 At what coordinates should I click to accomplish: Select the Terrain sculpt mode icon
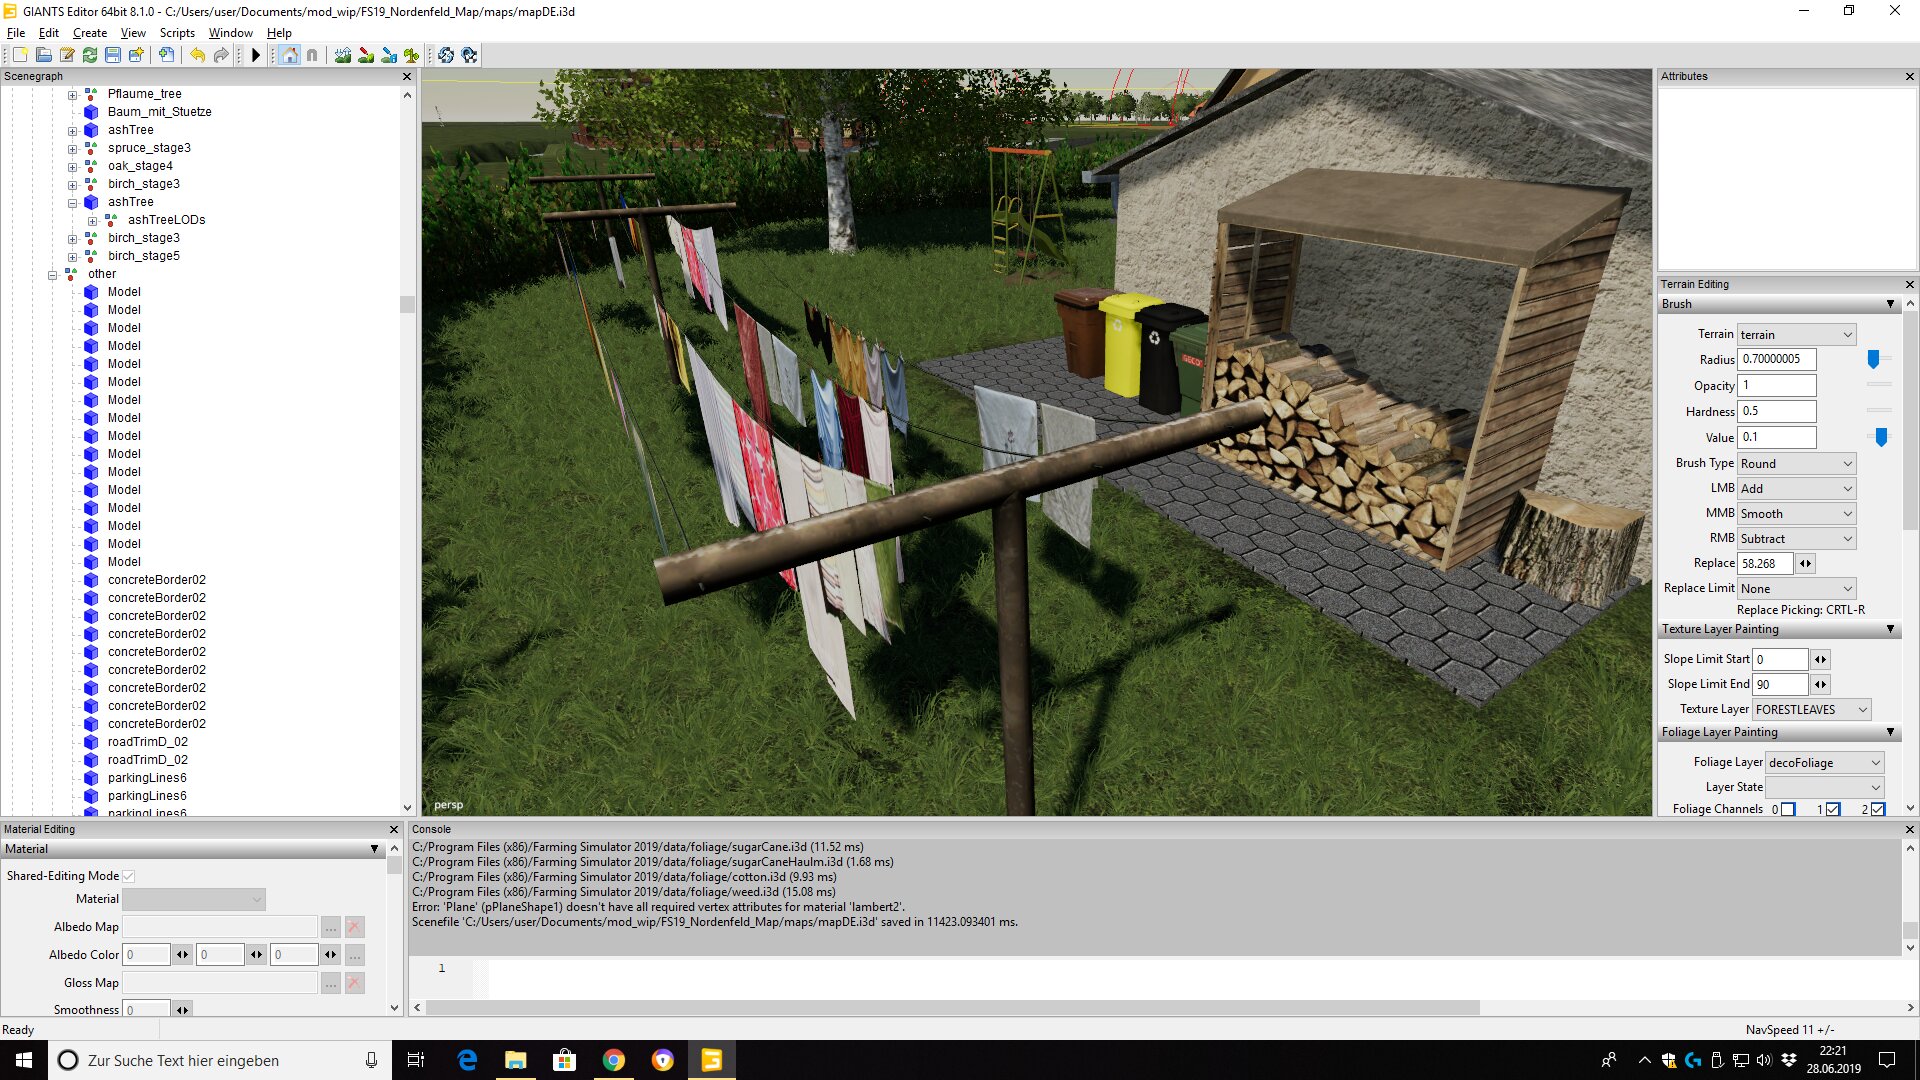(343, 55)
